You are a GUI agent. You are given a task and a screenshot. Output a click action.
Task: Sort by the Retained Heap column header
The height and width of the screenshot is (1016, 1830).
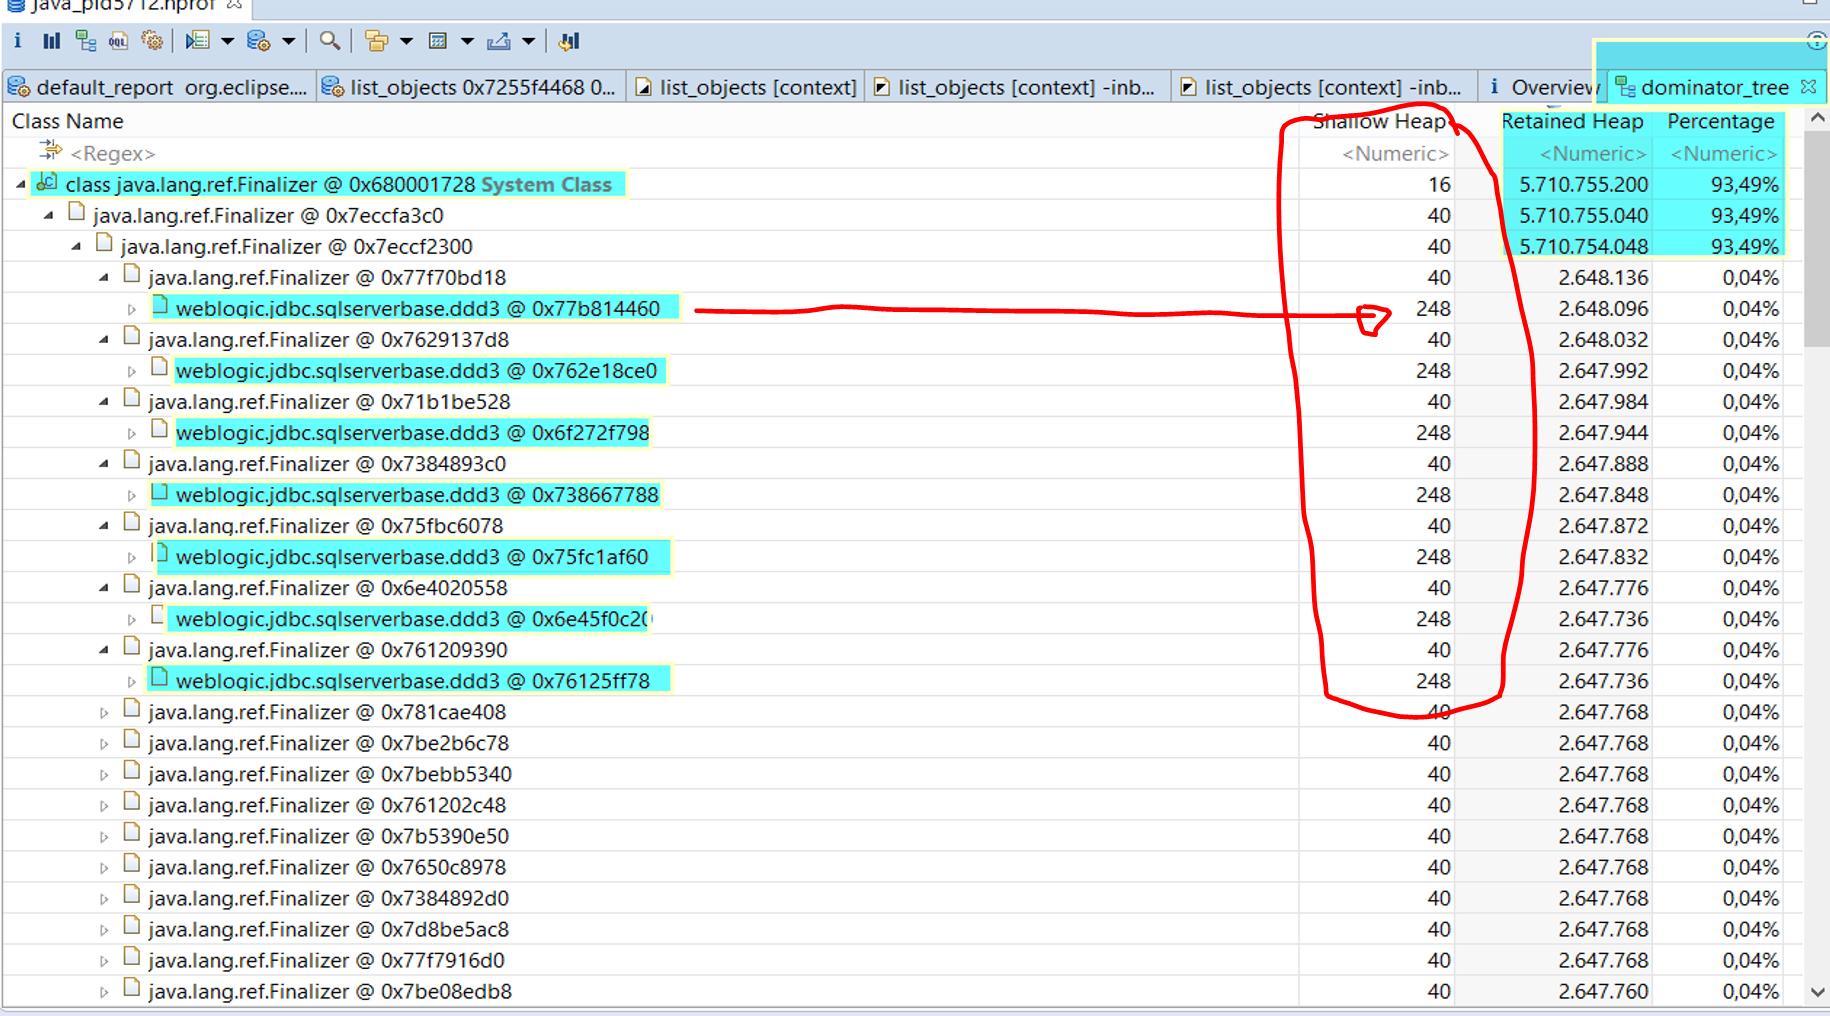click(x=1573, y=121)
